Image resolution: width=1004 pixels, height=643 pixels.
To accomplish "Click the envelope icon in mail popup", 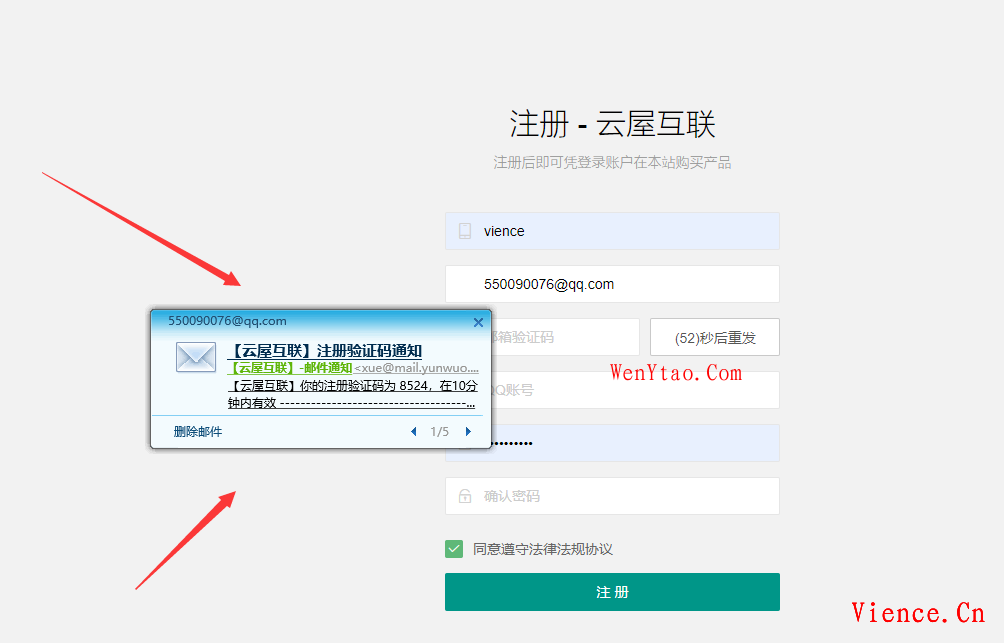I will pyautogui.click(x=196, y=357).
